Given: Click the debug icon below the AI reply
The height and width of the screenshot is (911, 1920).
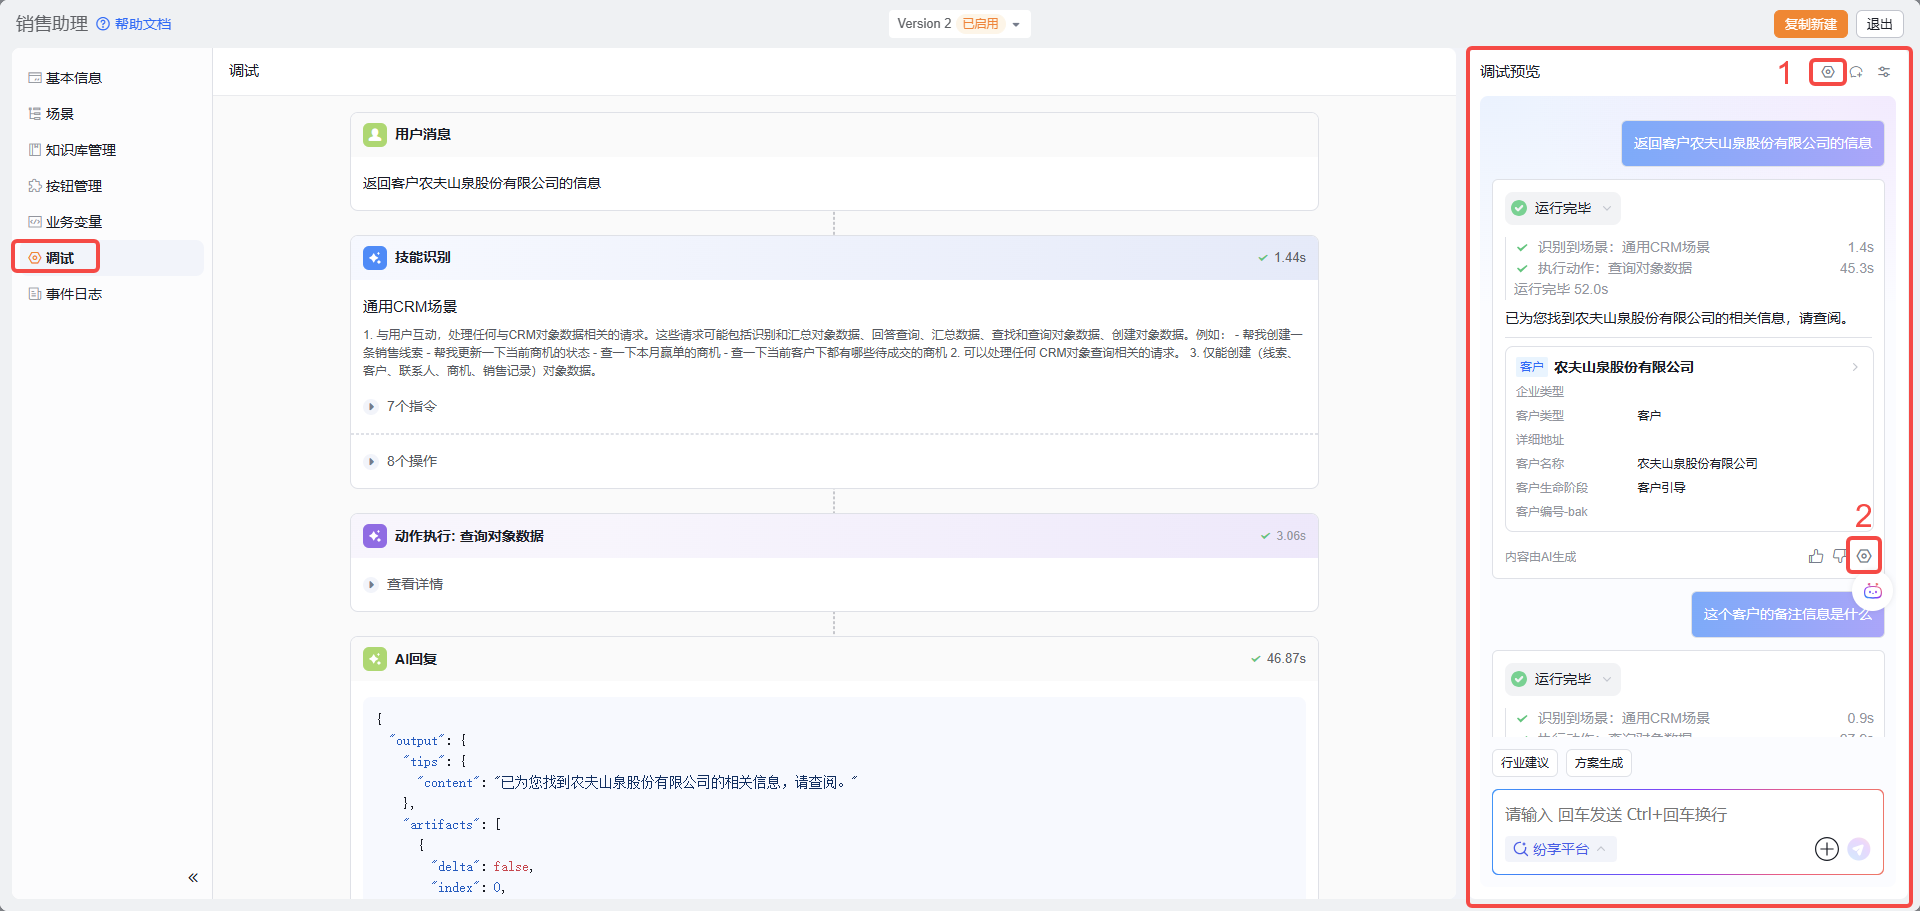Looking at the screenshot, I should 1864,556.
